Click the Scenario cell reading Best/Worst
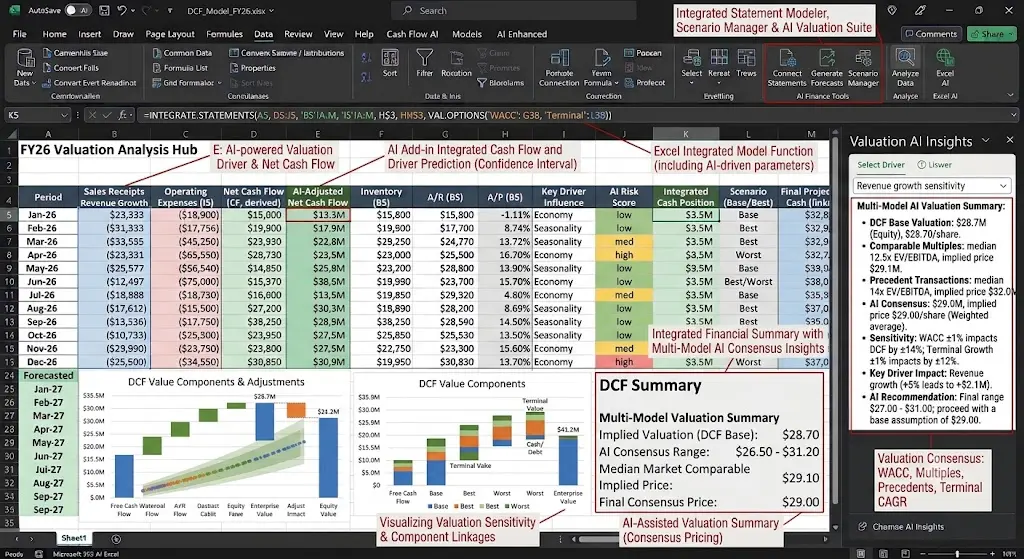Screen dimensions: 1024x559 click(x=748, y=281)
